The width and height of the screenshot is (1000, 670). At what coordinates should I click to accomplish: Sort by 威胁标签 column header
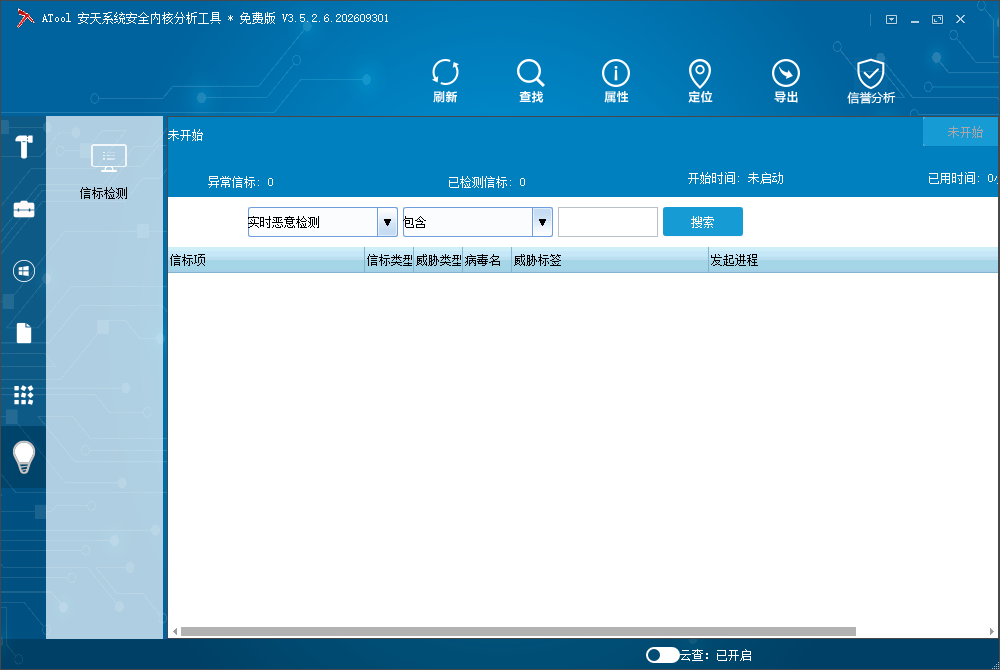610,260
